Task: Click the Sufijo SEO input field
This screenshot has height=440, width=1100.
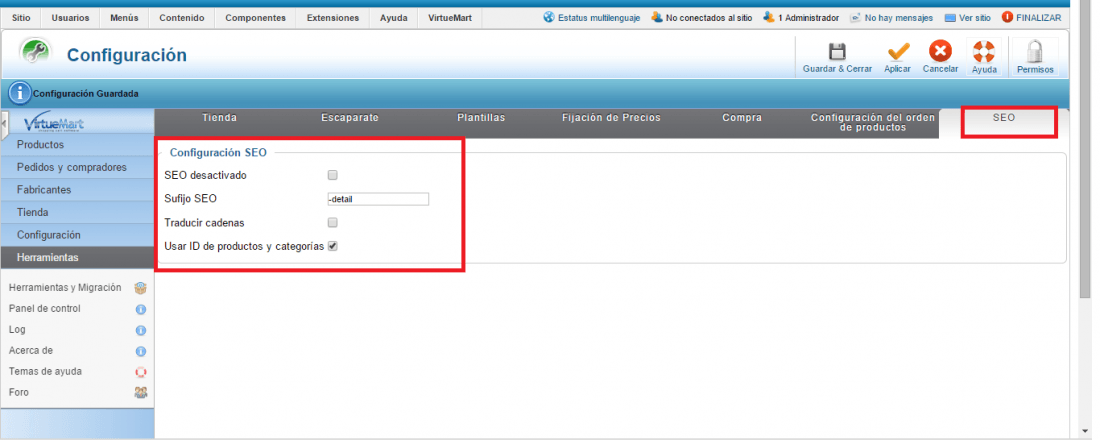Action: tap(378, 199)
